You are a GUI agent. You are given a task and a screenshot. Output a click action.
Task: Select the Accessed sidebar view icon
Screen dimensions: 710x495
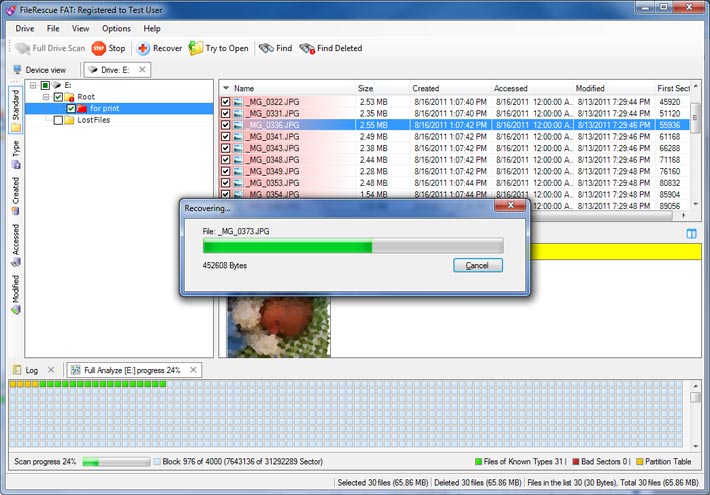(16, 261)
